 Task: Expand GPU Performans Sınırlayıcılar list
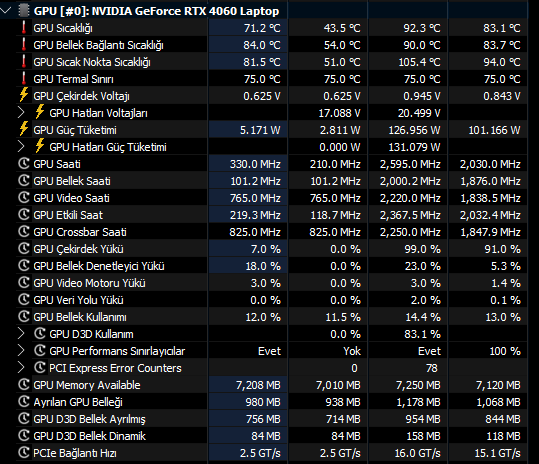point(21,351)
